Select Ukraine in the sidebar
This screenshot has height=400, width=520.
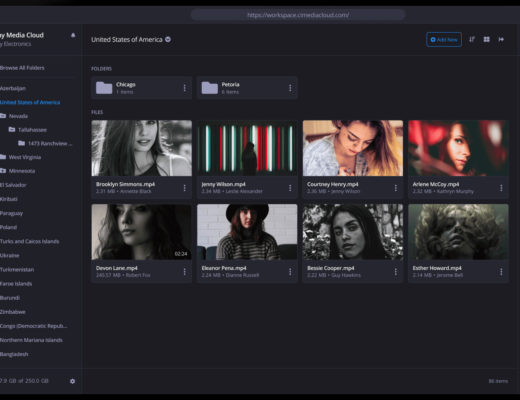coord(10,255)
